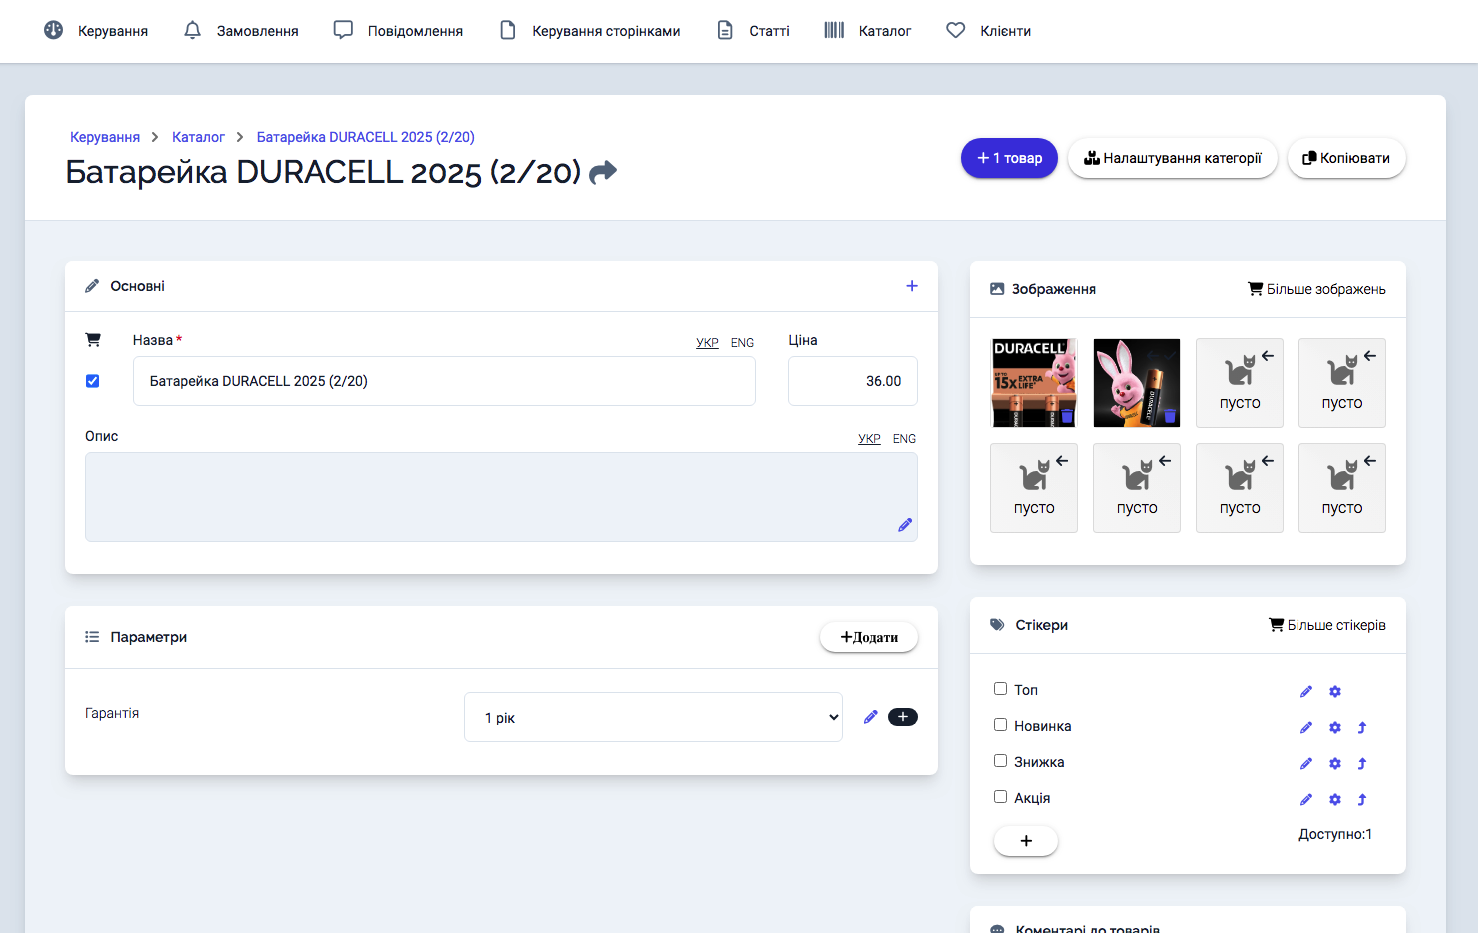Move the Акція sticker up with the arrow icon
This screenshot has height=933, width=1478.
1362,800
